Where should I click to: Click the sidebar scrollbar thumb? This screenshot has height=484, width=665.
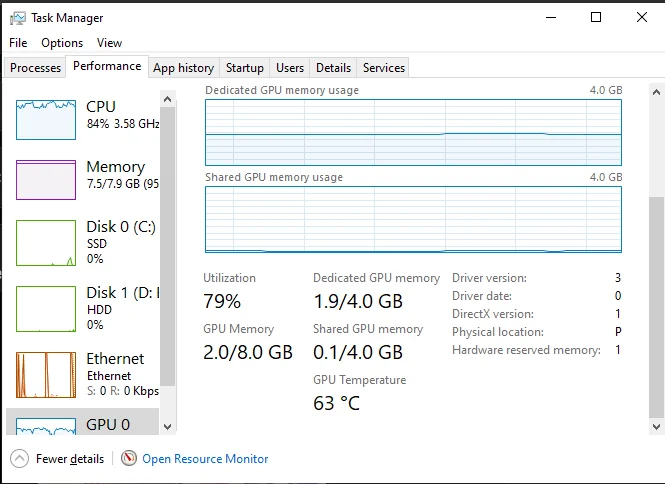(x=168, y=246)
